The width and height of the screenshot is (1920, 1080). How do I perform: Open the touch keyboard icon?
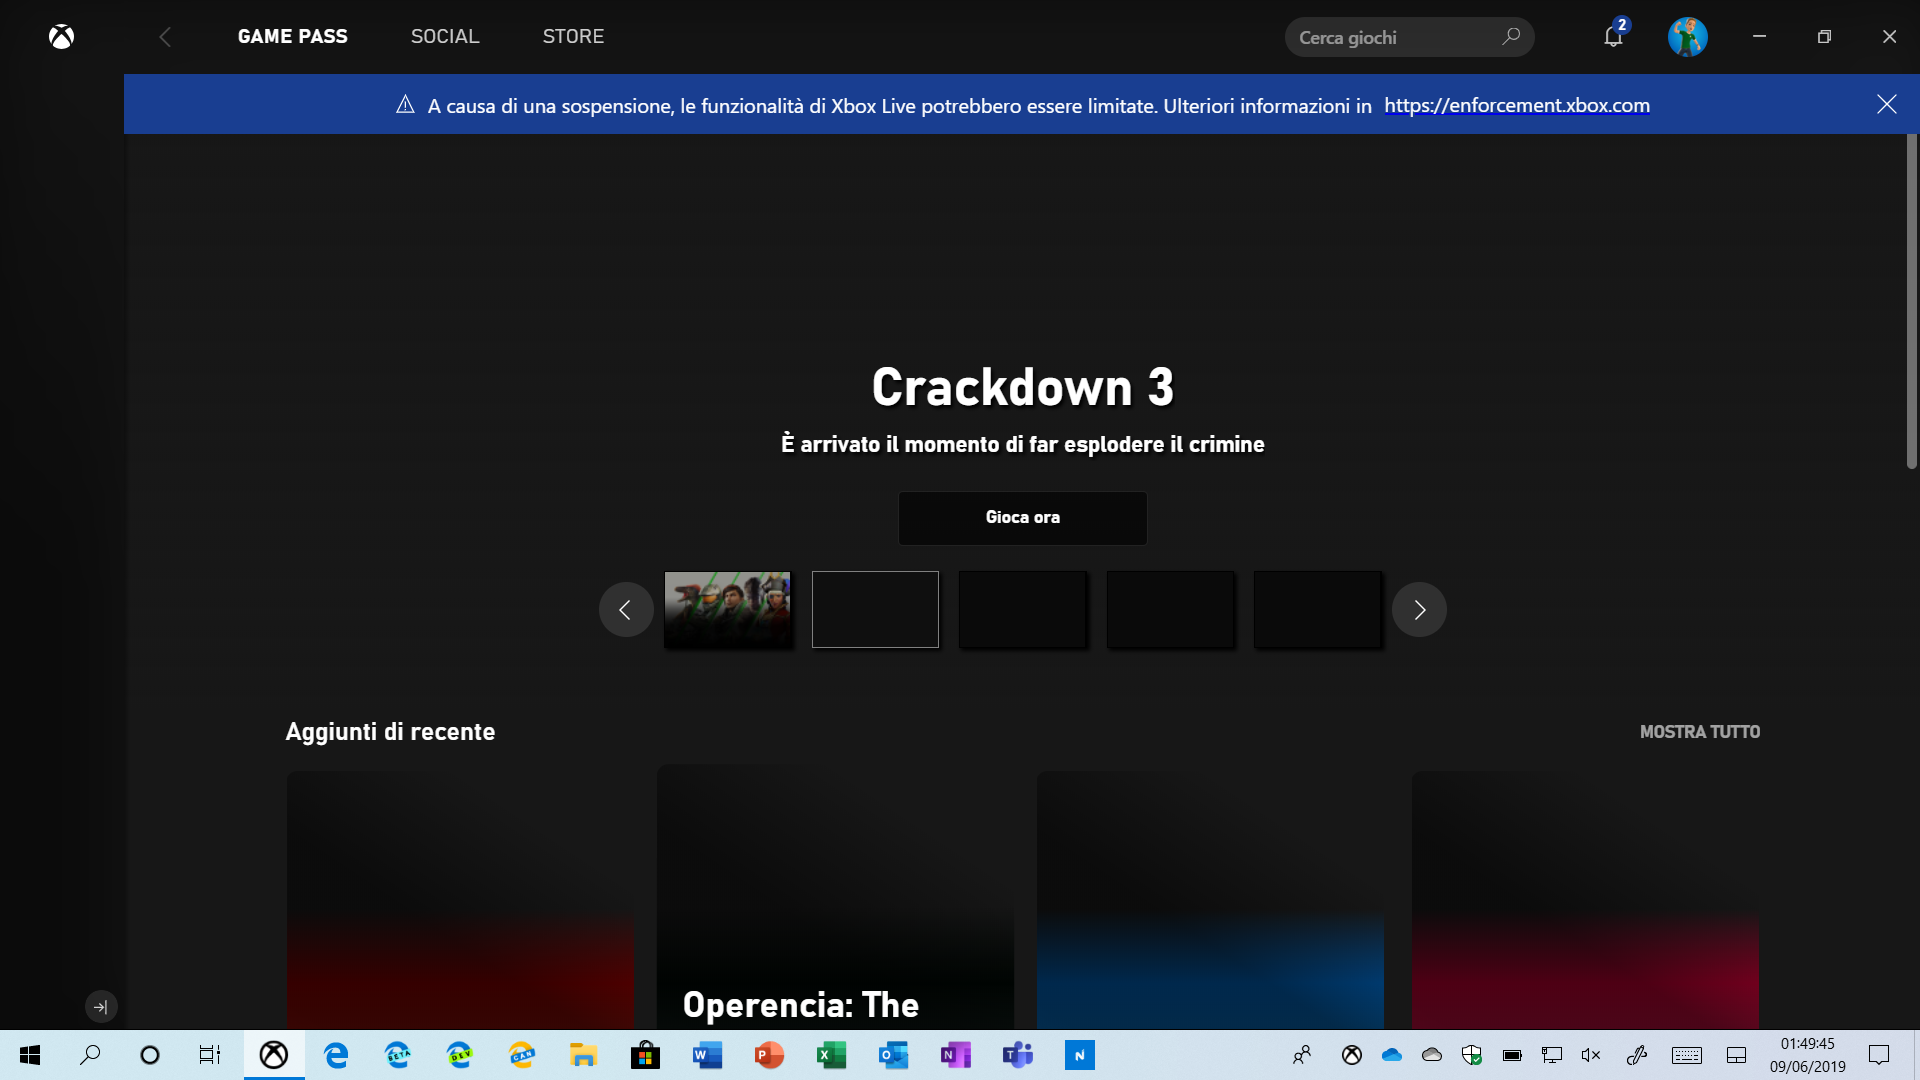[x=1687, y=1055]
